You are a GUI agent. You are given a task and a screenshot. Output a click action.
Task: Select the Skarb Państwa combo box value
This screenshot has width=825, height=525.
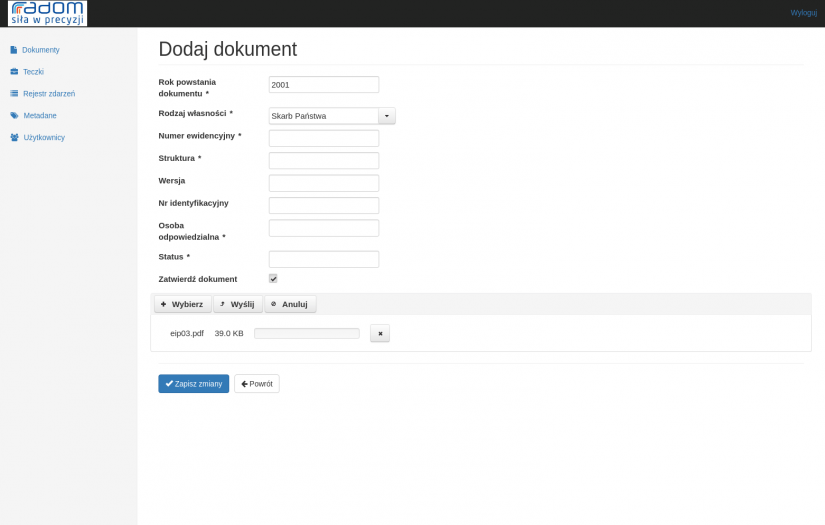tap(324, 116)
